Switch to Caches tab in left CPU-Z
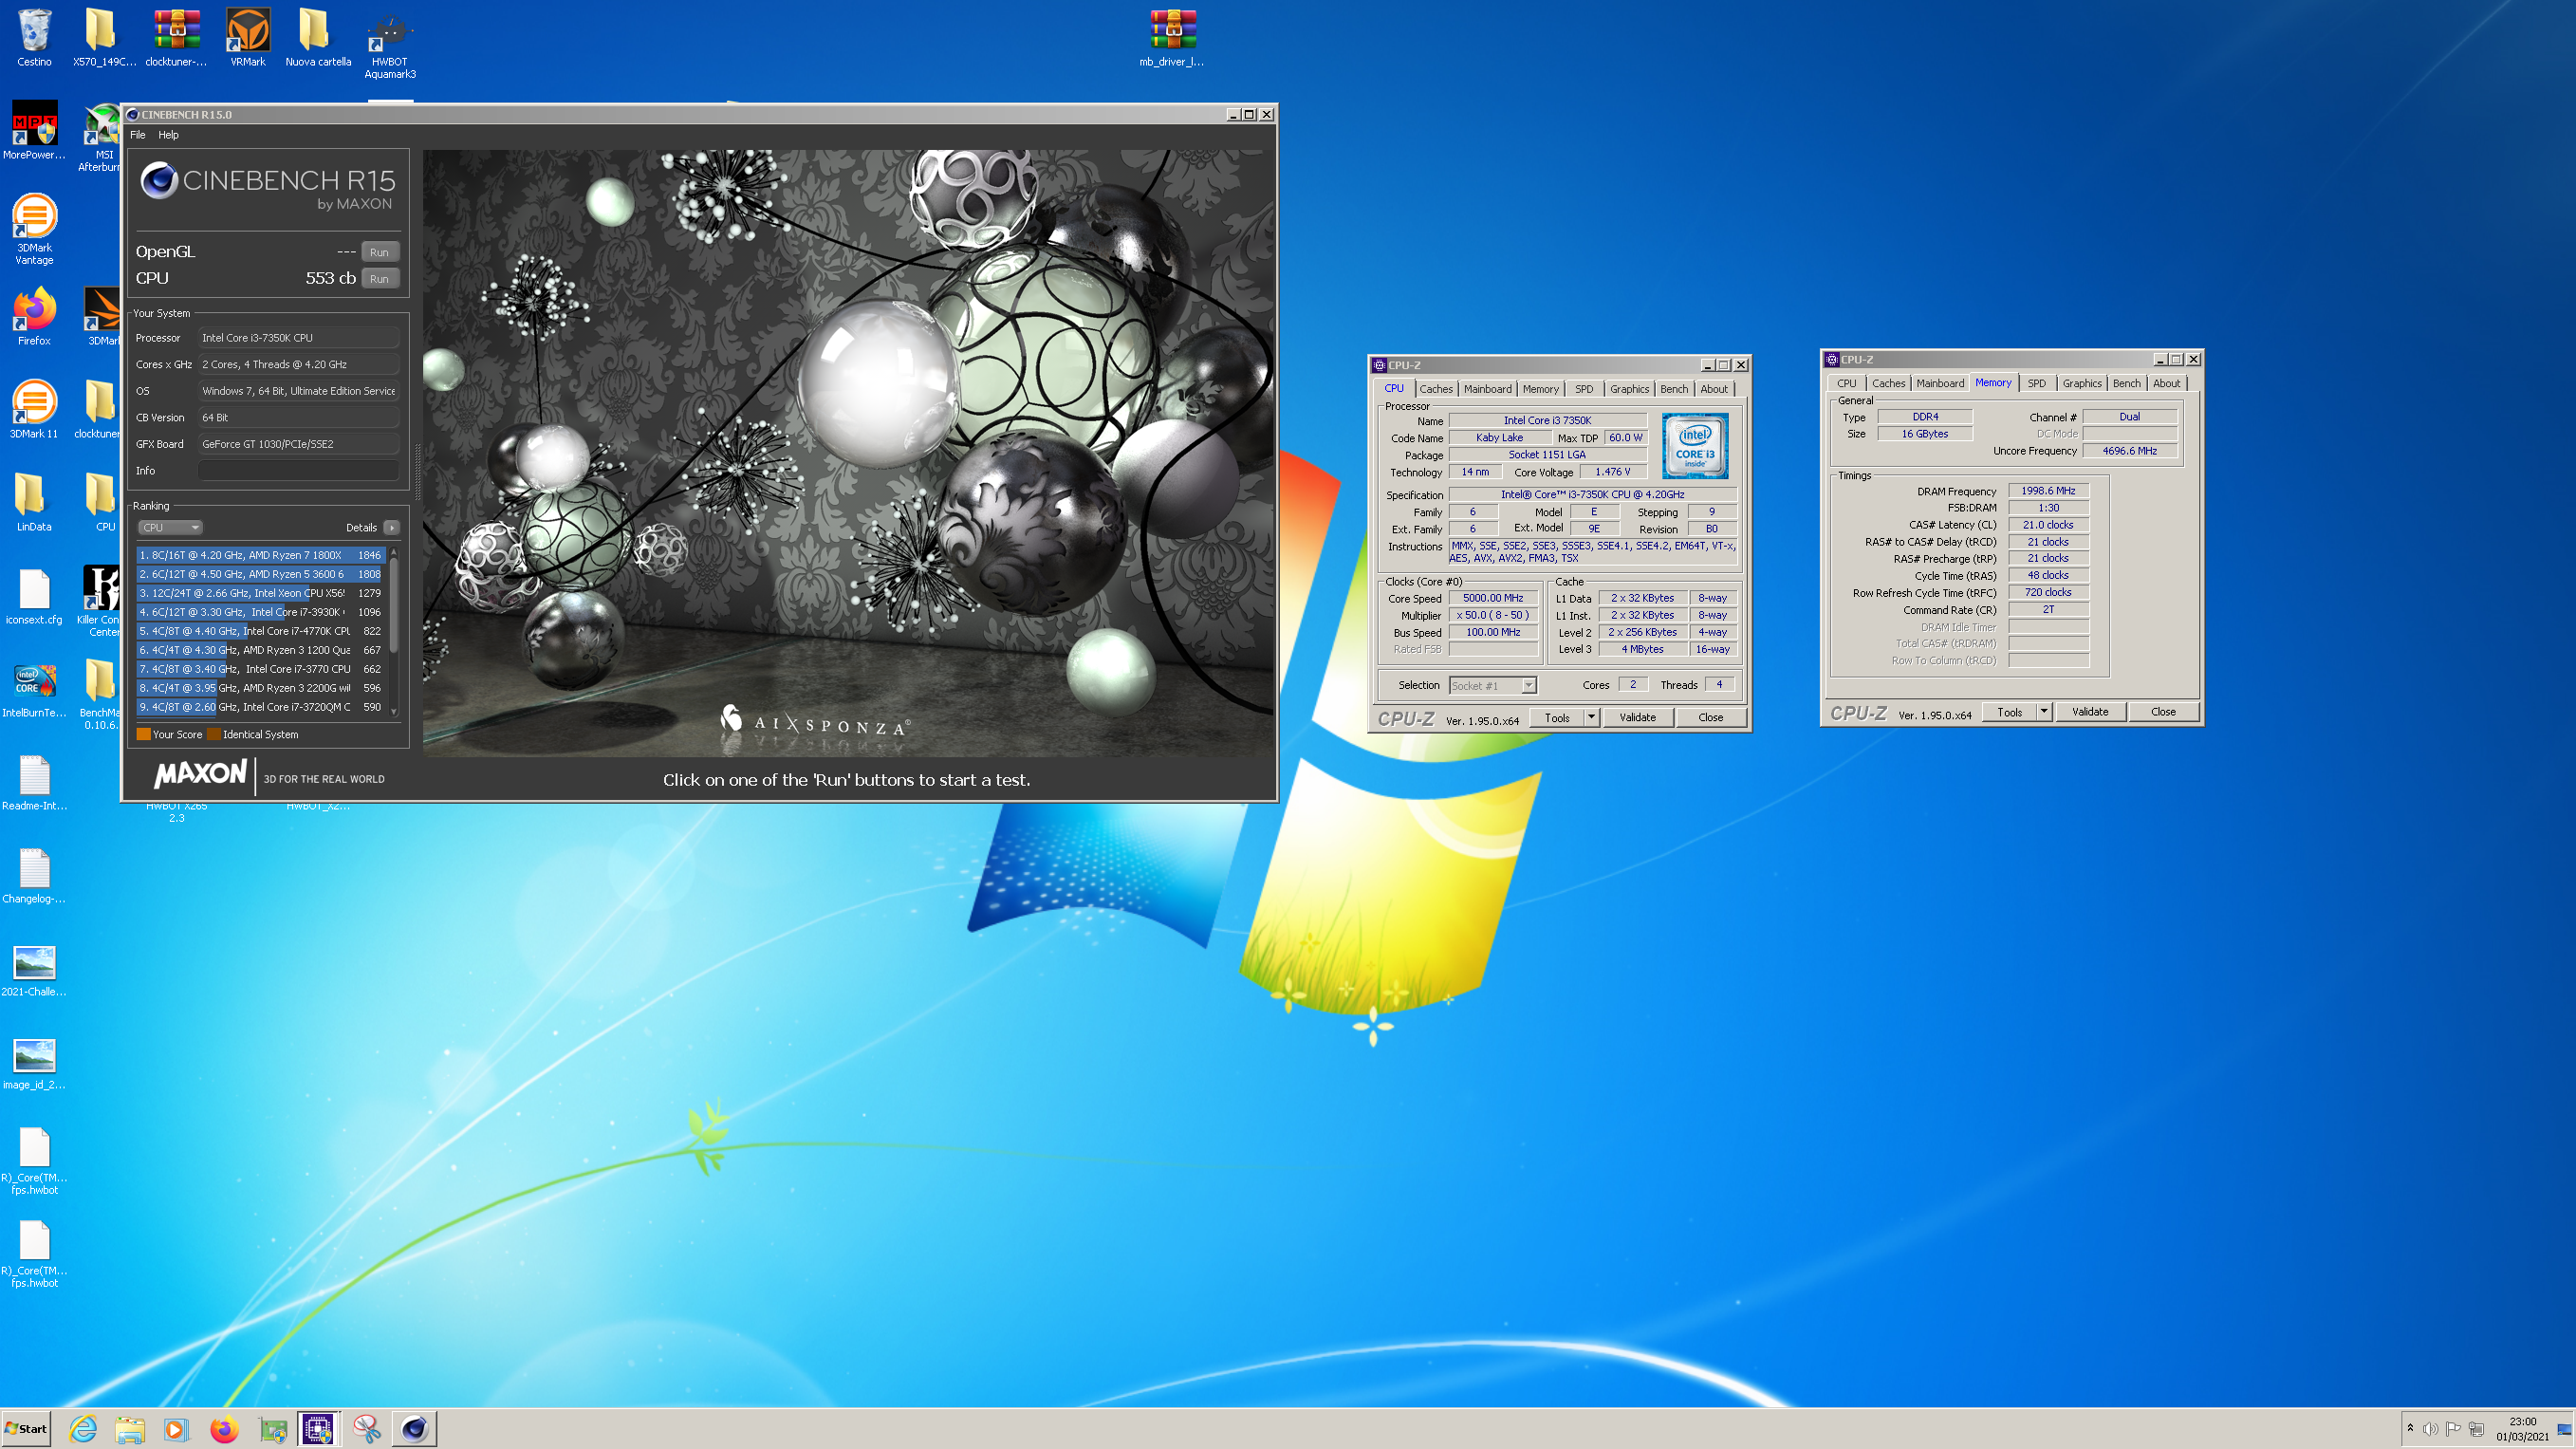This screenshot has height=1449, width=2576. (1436, 389)
